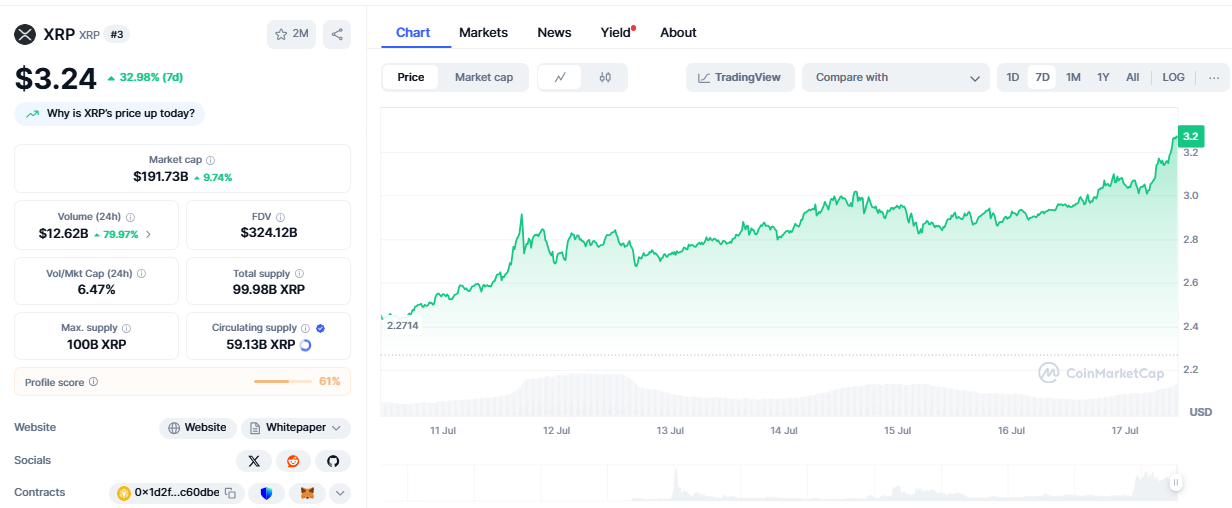This screenshot has width=1232, height=508.
Task: Click the 32.98% (7d) price change
Action: coord(144,77)
